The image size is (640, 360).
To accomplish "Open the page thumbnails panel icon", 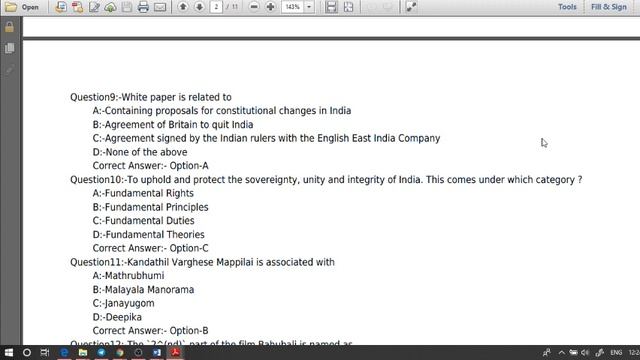I will click(x=9, y=48).
